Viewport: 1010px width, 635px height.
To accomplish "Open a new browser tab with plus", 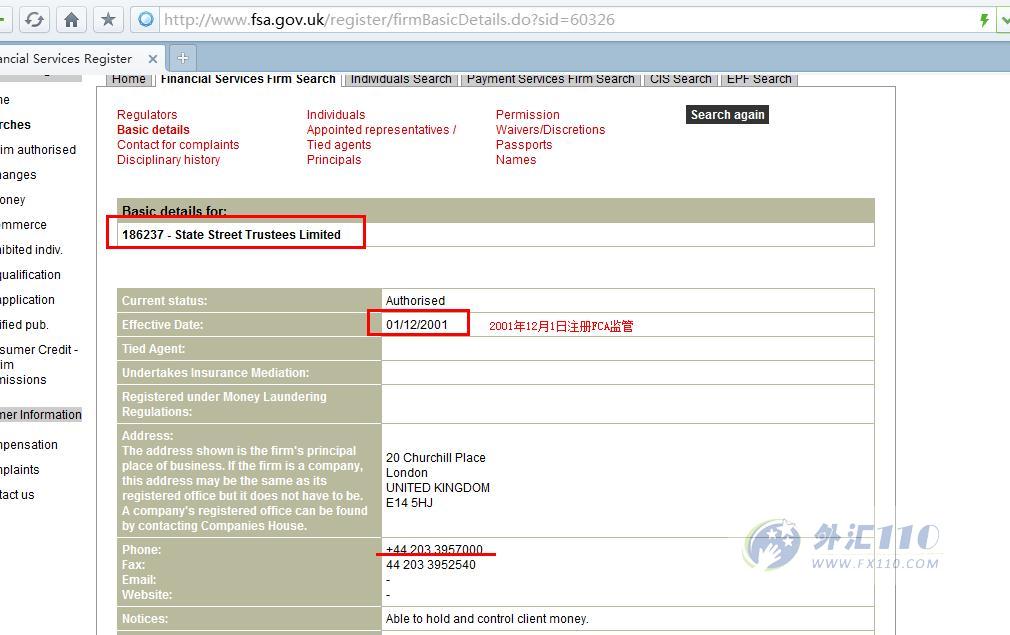I will point(183,58).
